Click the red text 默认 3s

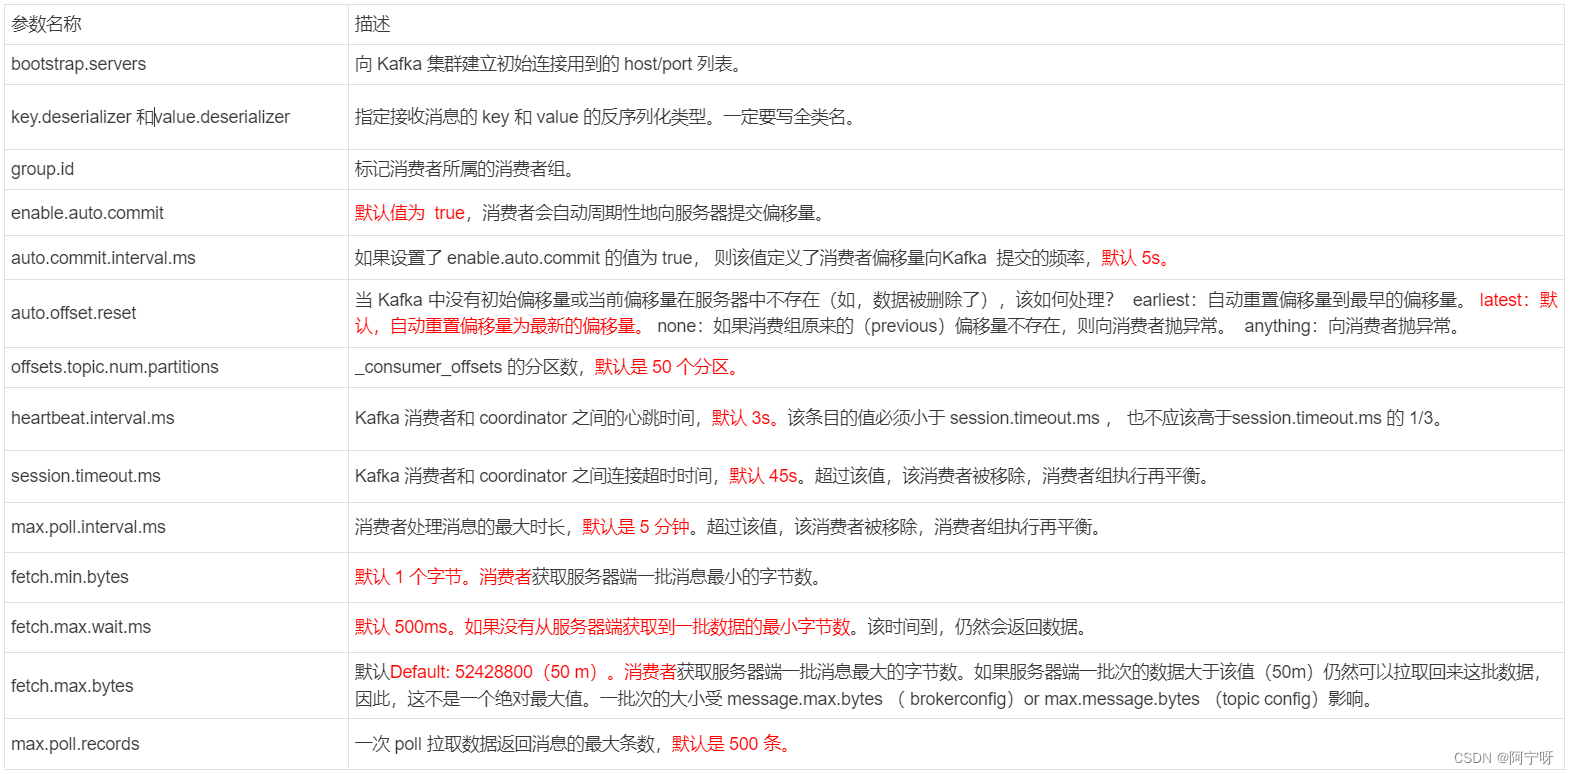(746, 418)
